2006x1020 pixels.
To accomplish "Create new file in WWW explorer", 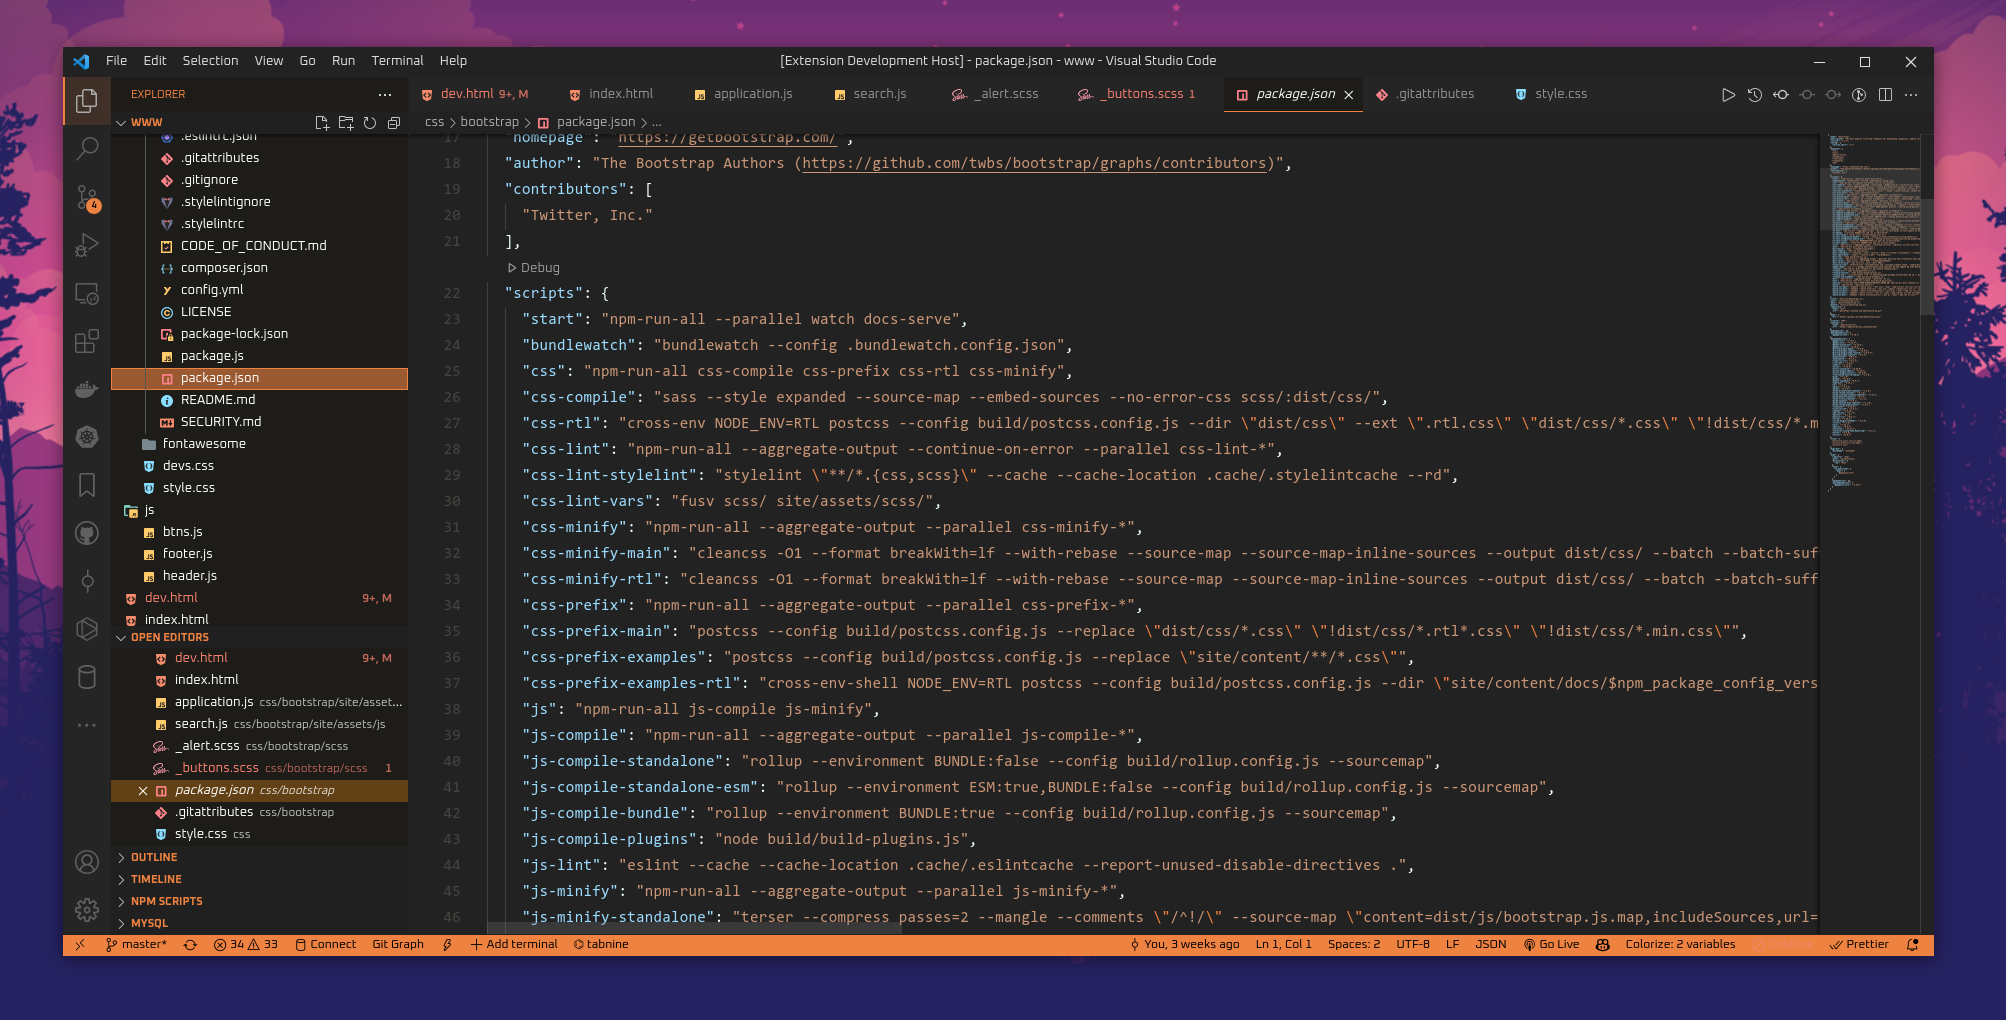I will (x=322, y=122).
